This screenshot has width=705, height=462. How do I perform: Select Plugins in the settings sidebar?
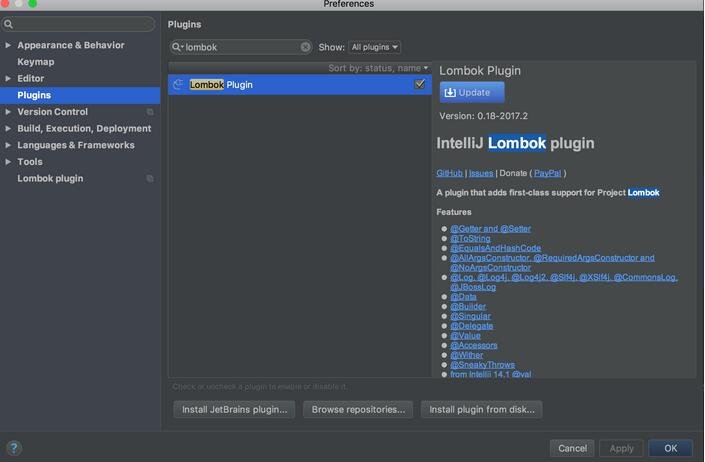coord(34,95)
